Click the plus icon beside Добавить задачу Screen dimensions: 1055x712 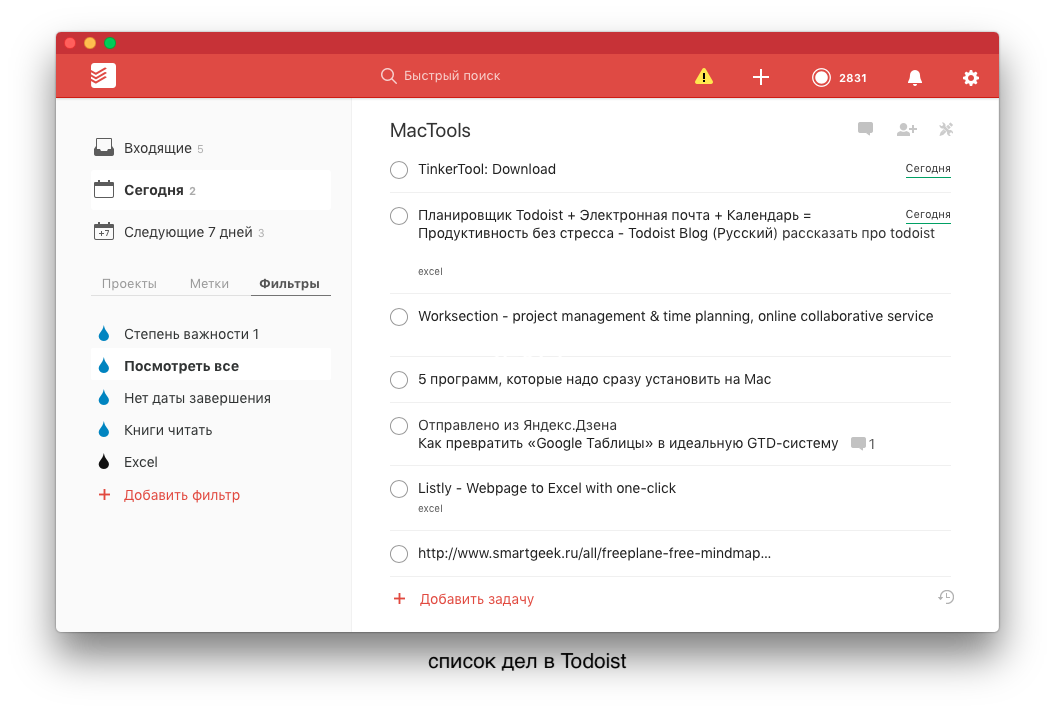(399, 598)
